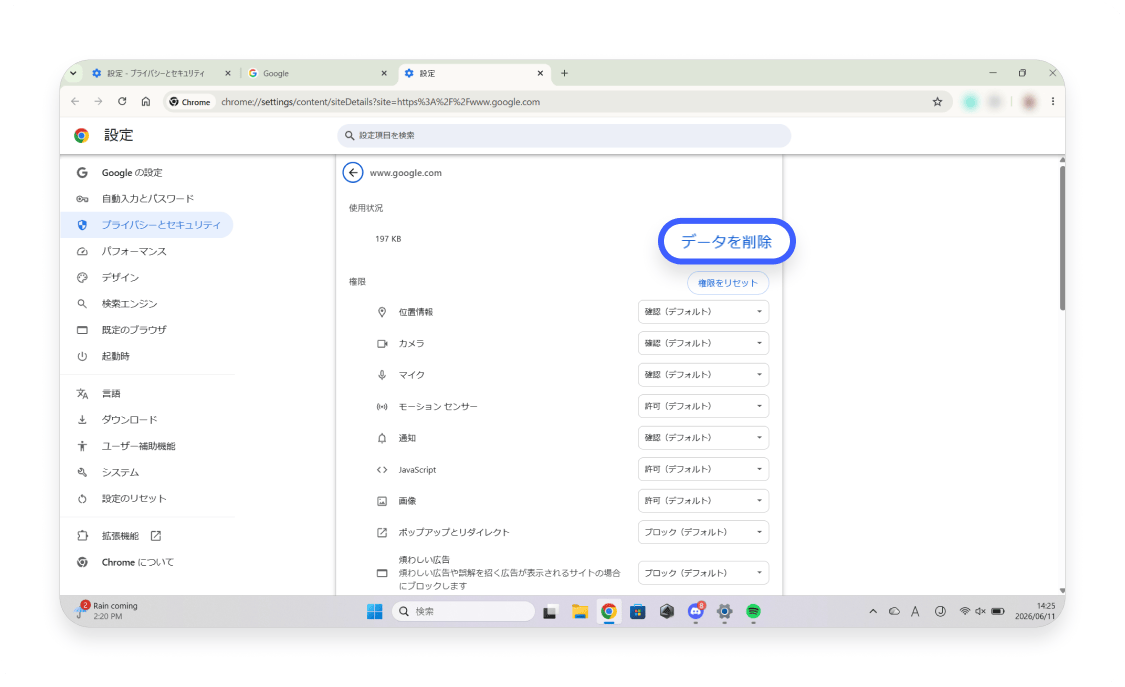Open 位置情報 permission dropdown
Image resolution: width=1125 pixels, height=687 pixels.
tap(703, 312)
